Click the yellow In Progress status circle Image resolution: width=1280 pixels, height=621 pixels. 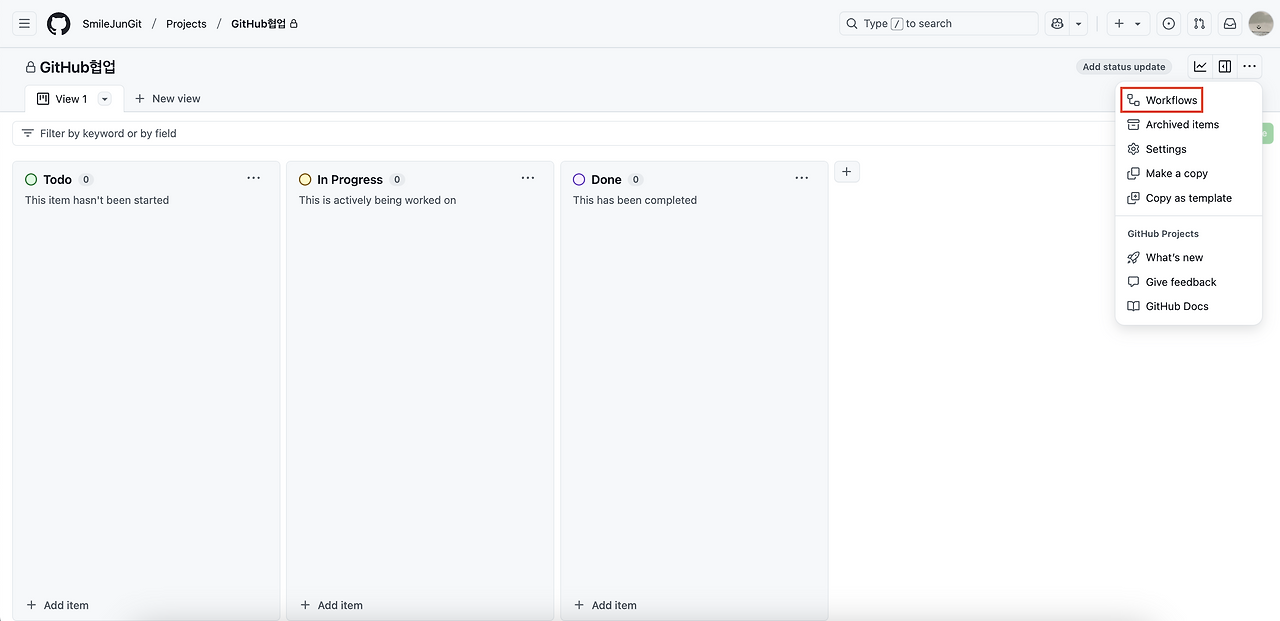pyautogui.click(x=305, y=180)
